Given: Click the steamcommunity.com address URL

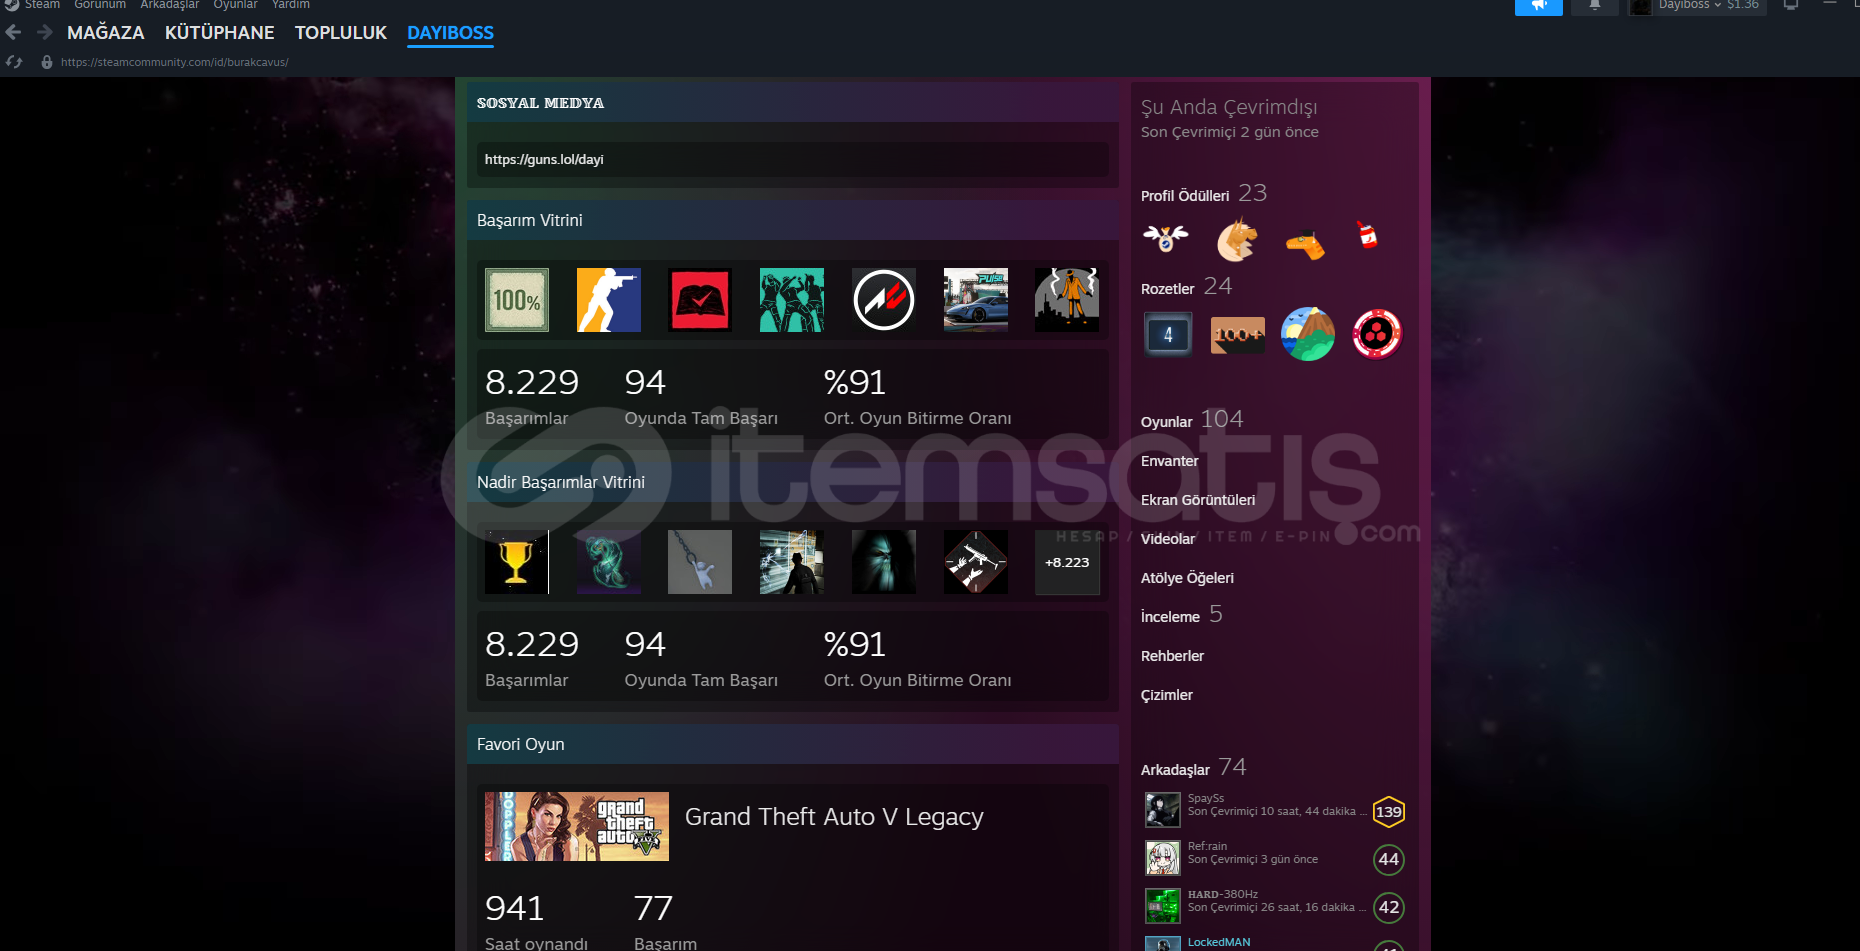Looking at the screenshot, I should [175, 62].
